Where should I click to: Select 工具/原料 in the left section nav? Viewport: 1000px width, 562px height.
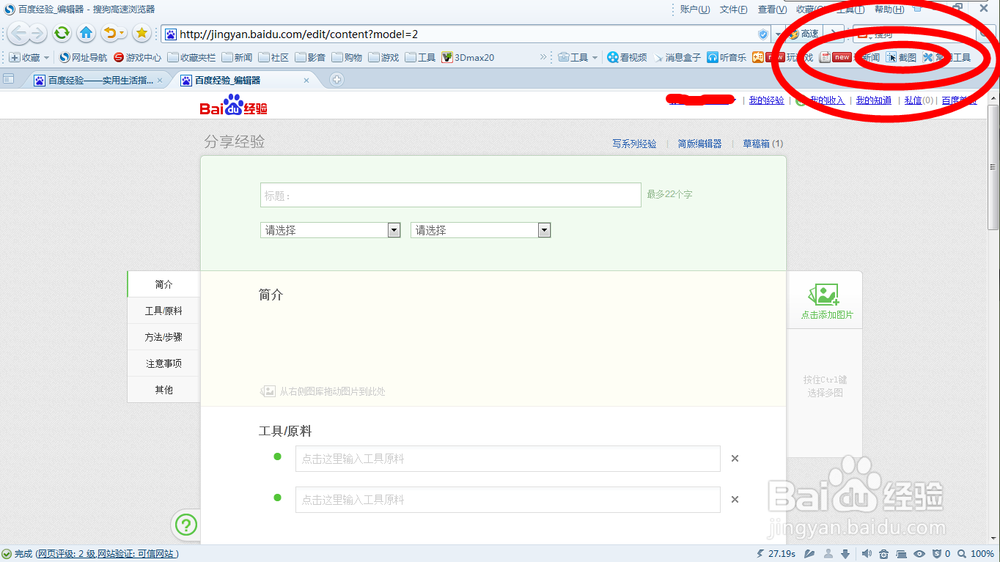(164, 311)
